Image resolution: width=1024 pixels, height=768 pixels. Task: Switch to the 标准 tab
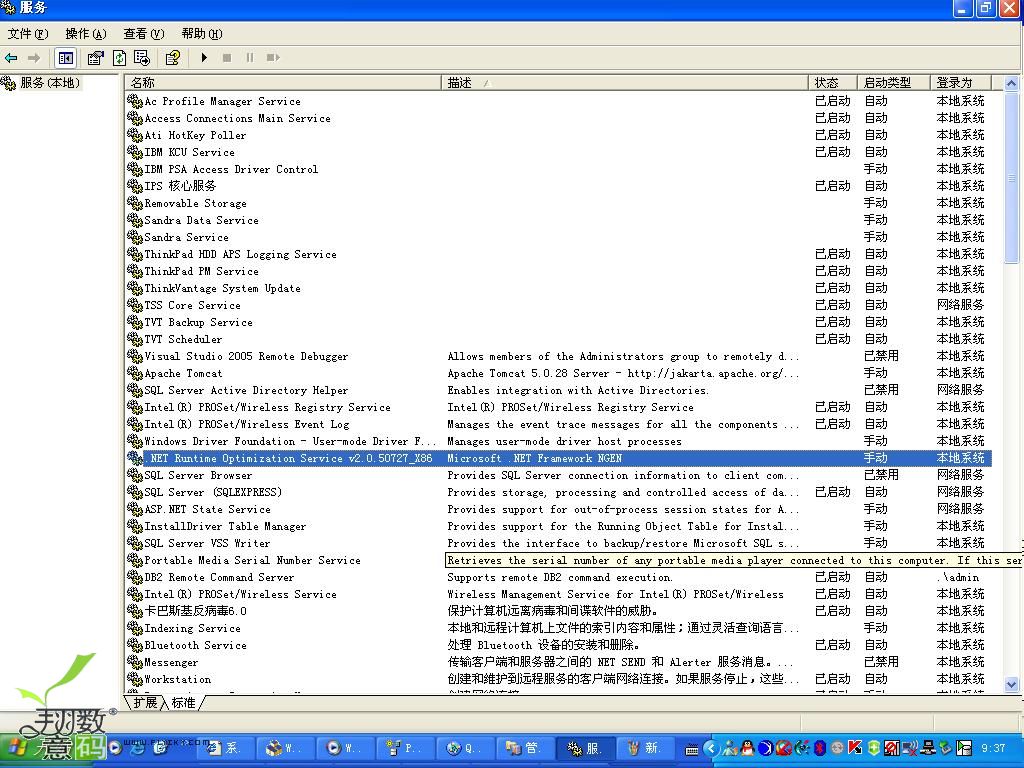pyautogui.click(x=184, y=703)
